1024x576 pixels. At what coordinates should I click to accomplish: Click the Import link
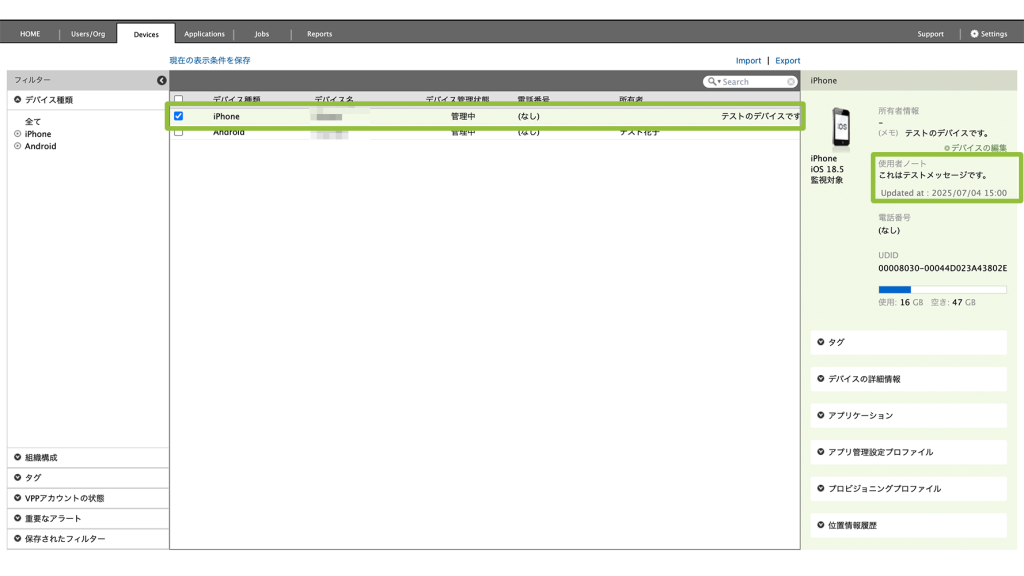[748, 61]
